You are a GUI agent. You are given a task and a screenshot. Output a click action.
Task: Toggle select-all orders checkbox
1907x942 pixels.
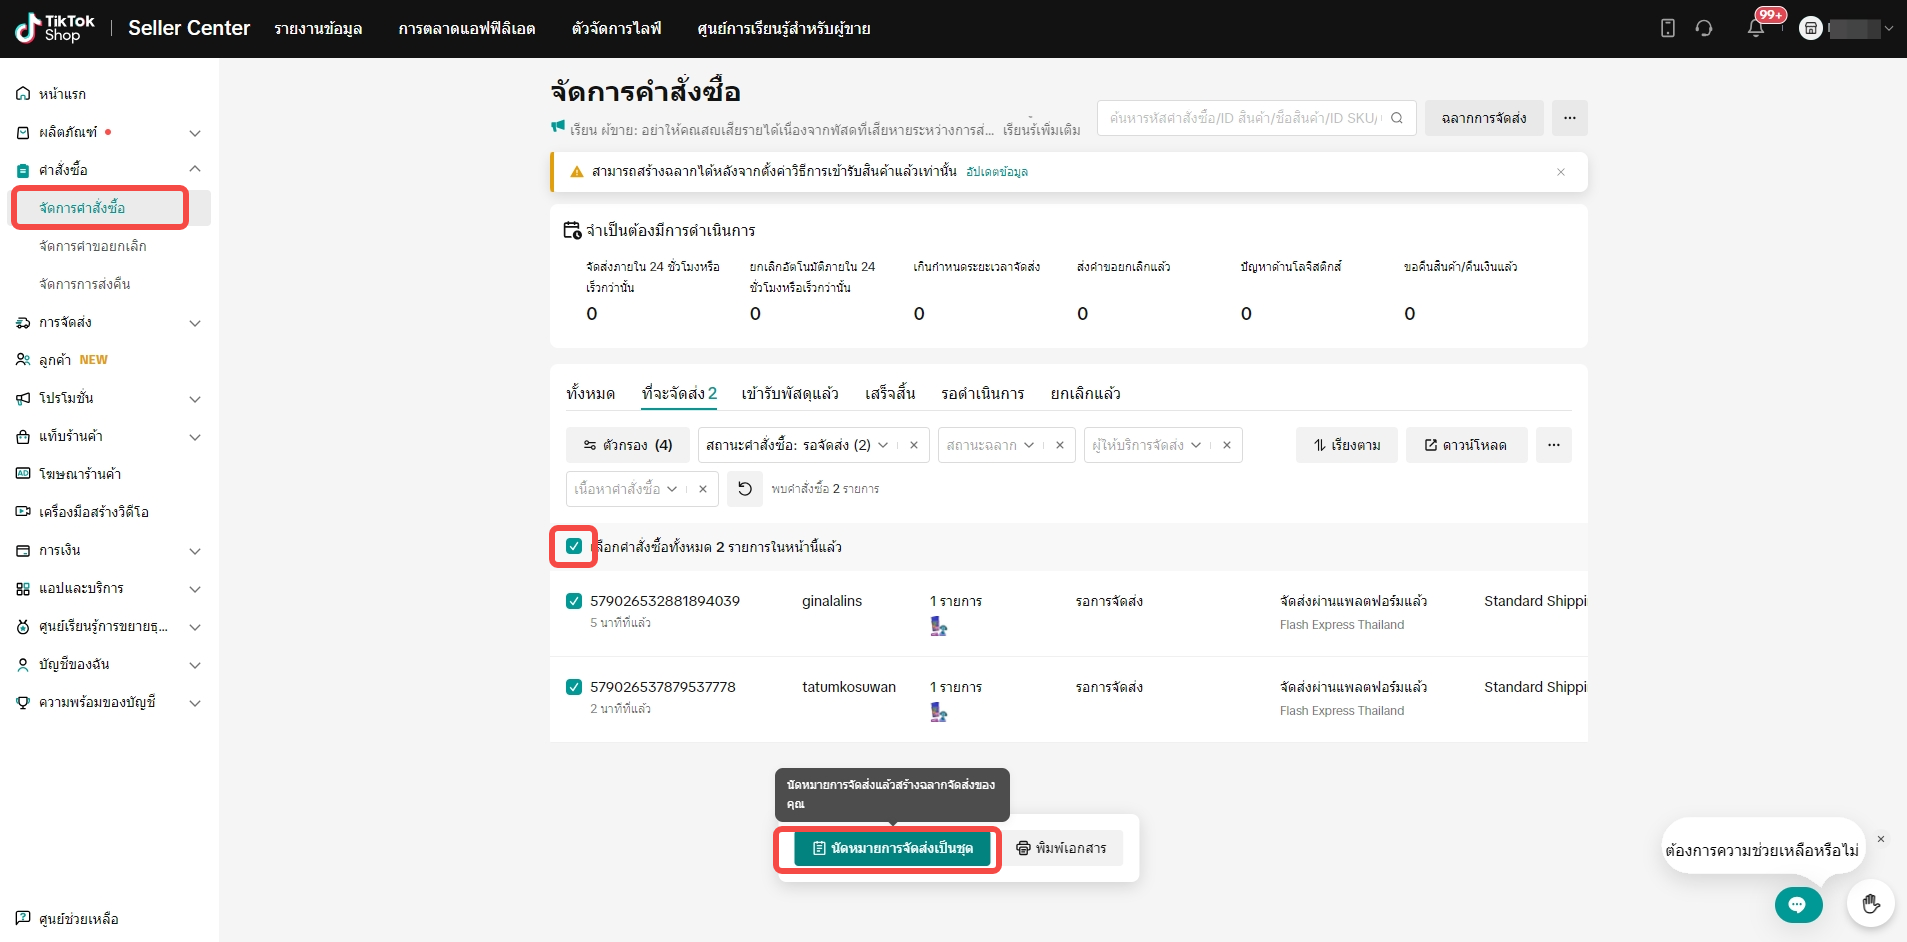click(x=574, y=546)
